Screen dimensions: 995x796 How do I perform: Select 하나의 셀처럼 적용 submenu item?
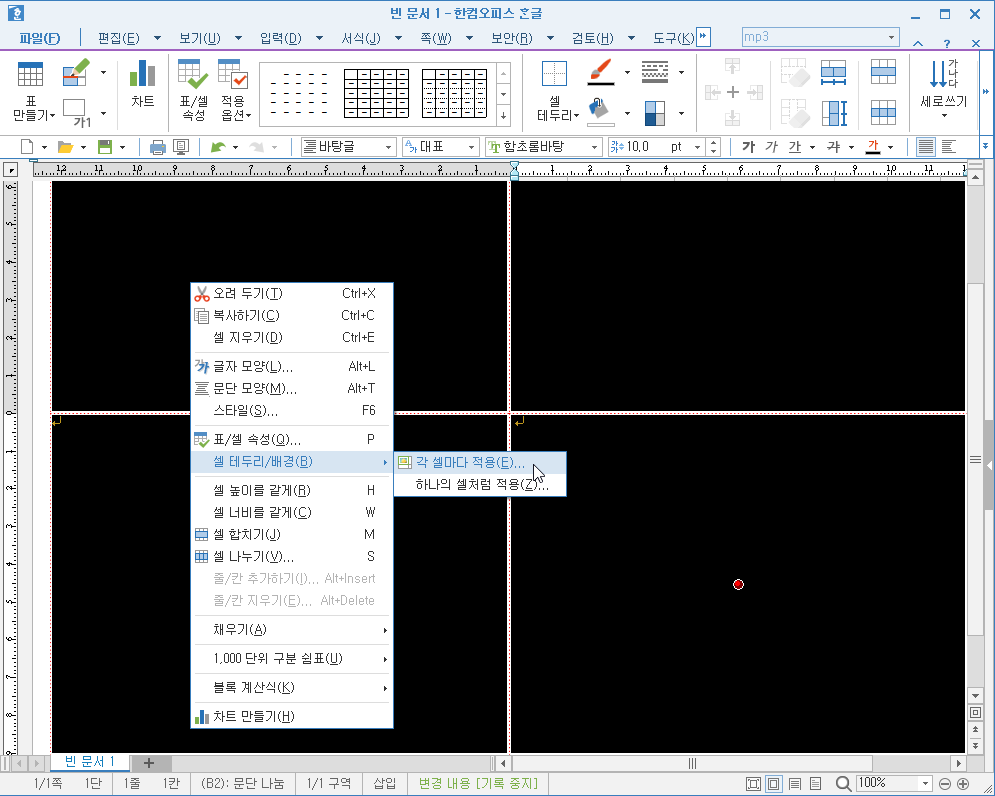(480, 485)
